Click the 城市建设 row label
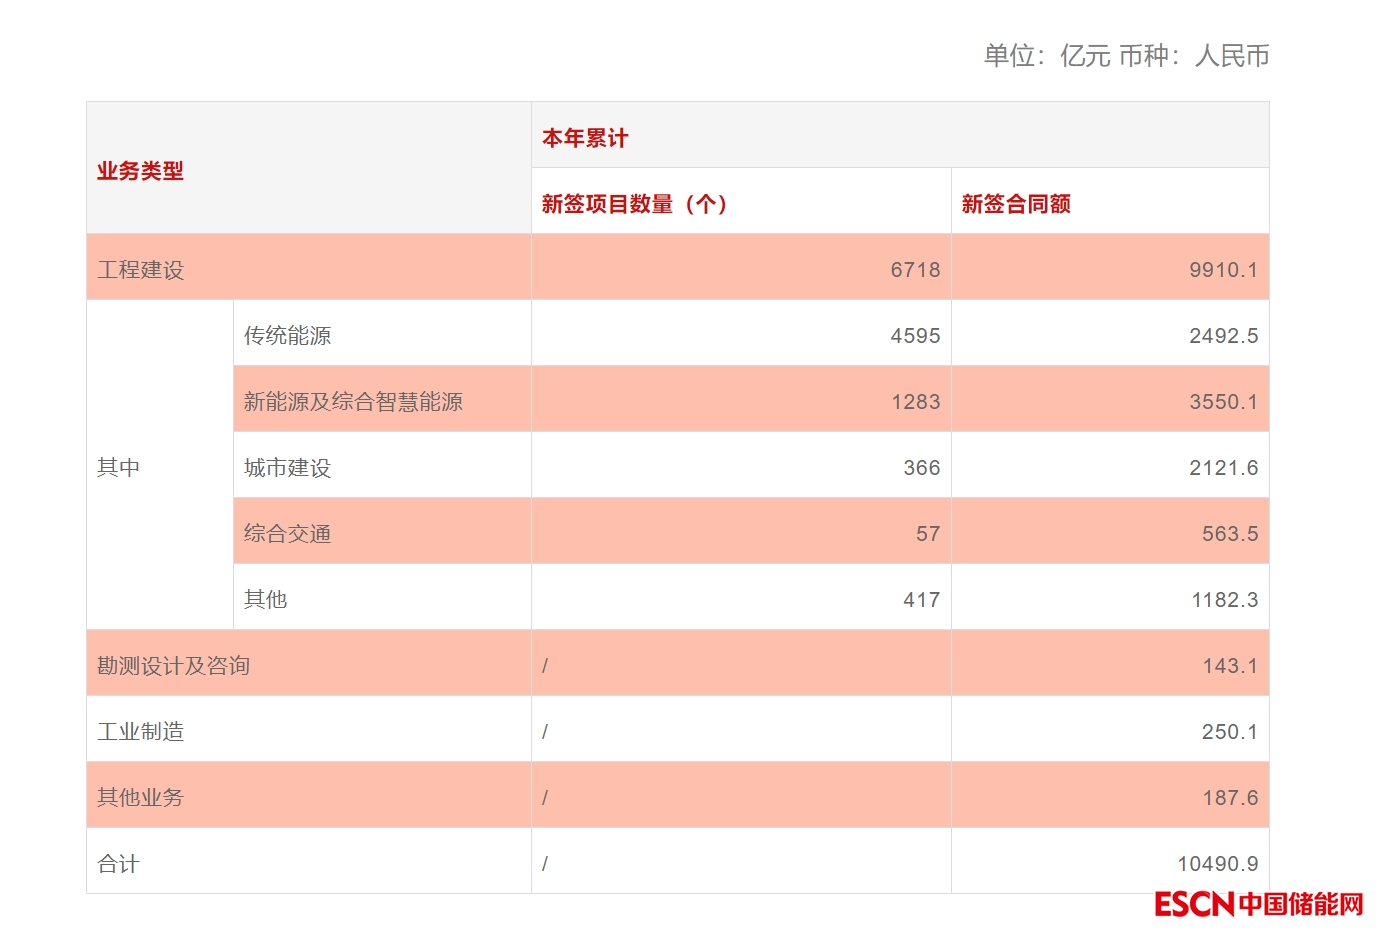 [x=287, y=468]
